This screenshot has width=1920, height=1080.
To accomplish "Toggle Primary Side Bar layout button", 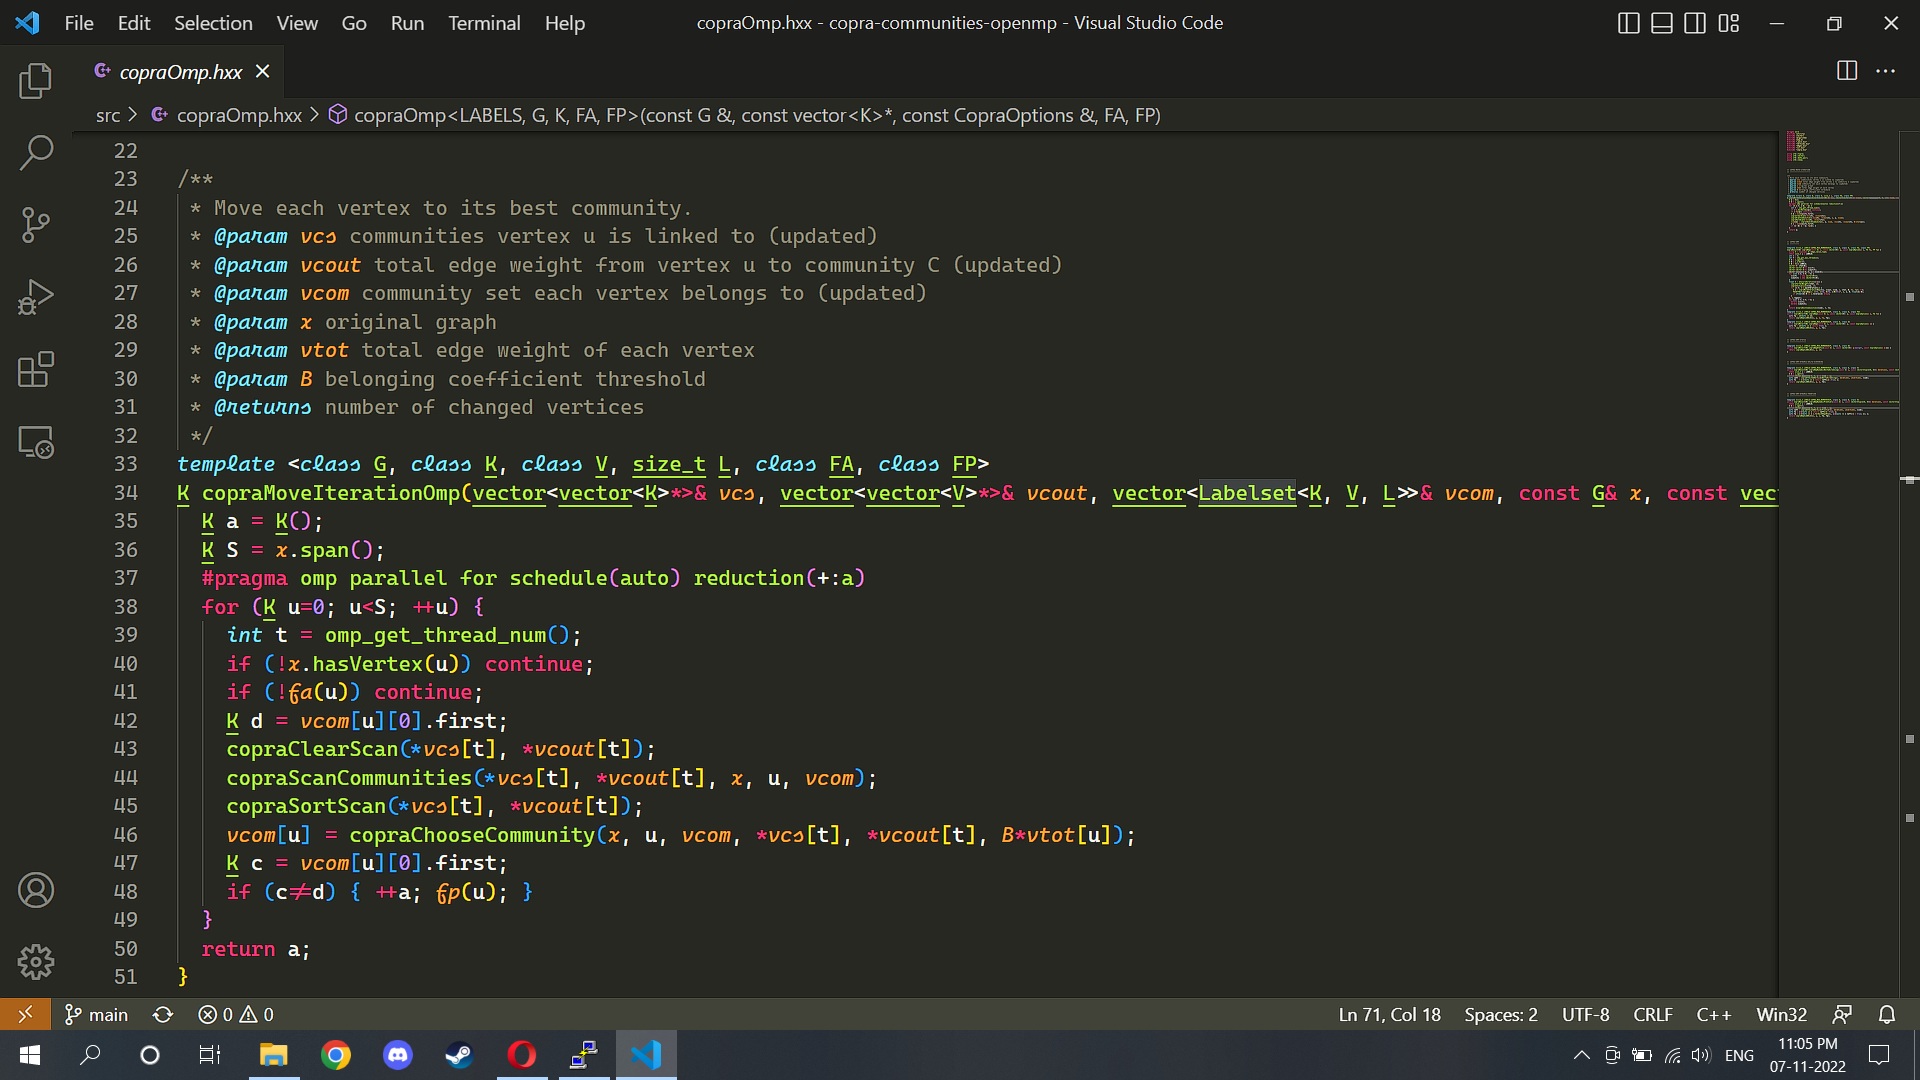I will (x=1628, y=23).
